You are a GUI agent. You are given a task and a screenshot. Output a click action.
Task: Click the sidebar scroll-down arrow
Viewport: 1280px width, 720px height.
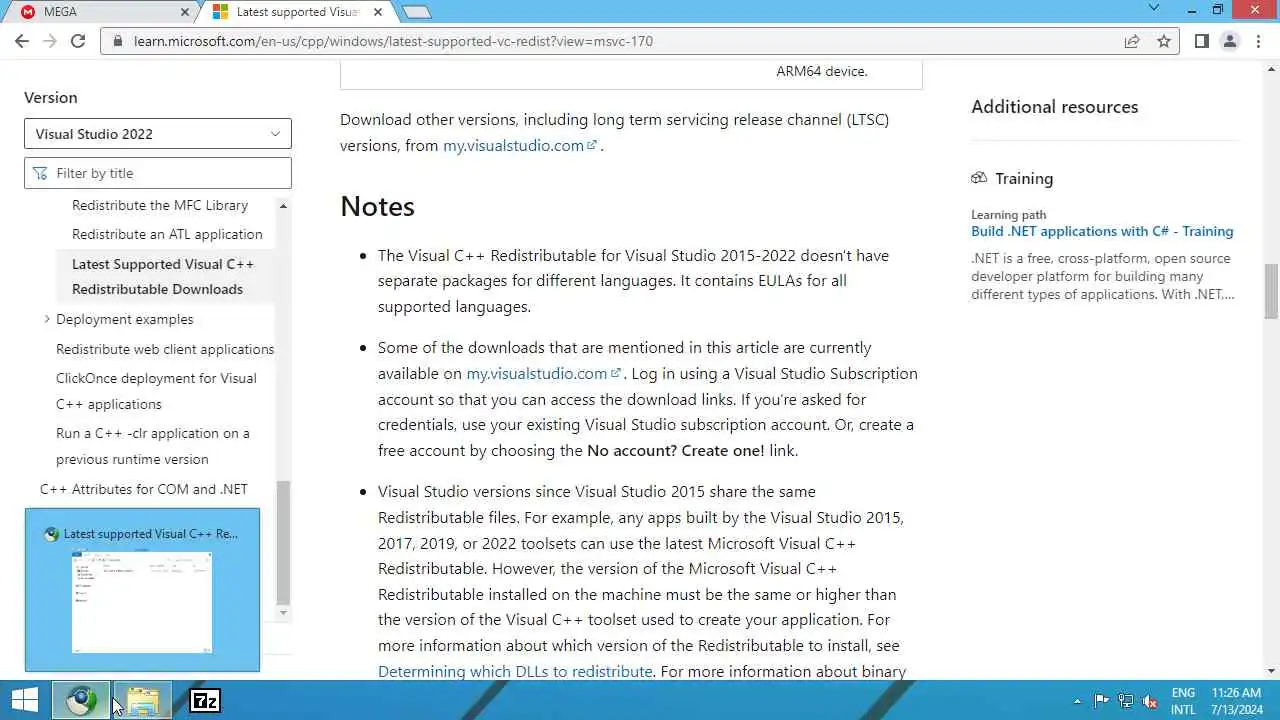tap(283, 613)
